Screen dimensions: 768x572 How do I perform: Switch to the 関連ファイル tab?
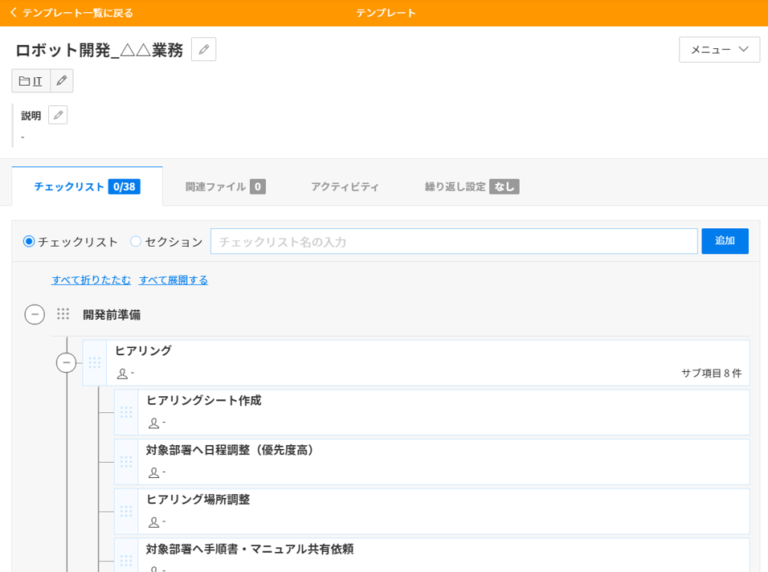coord(225,187)
